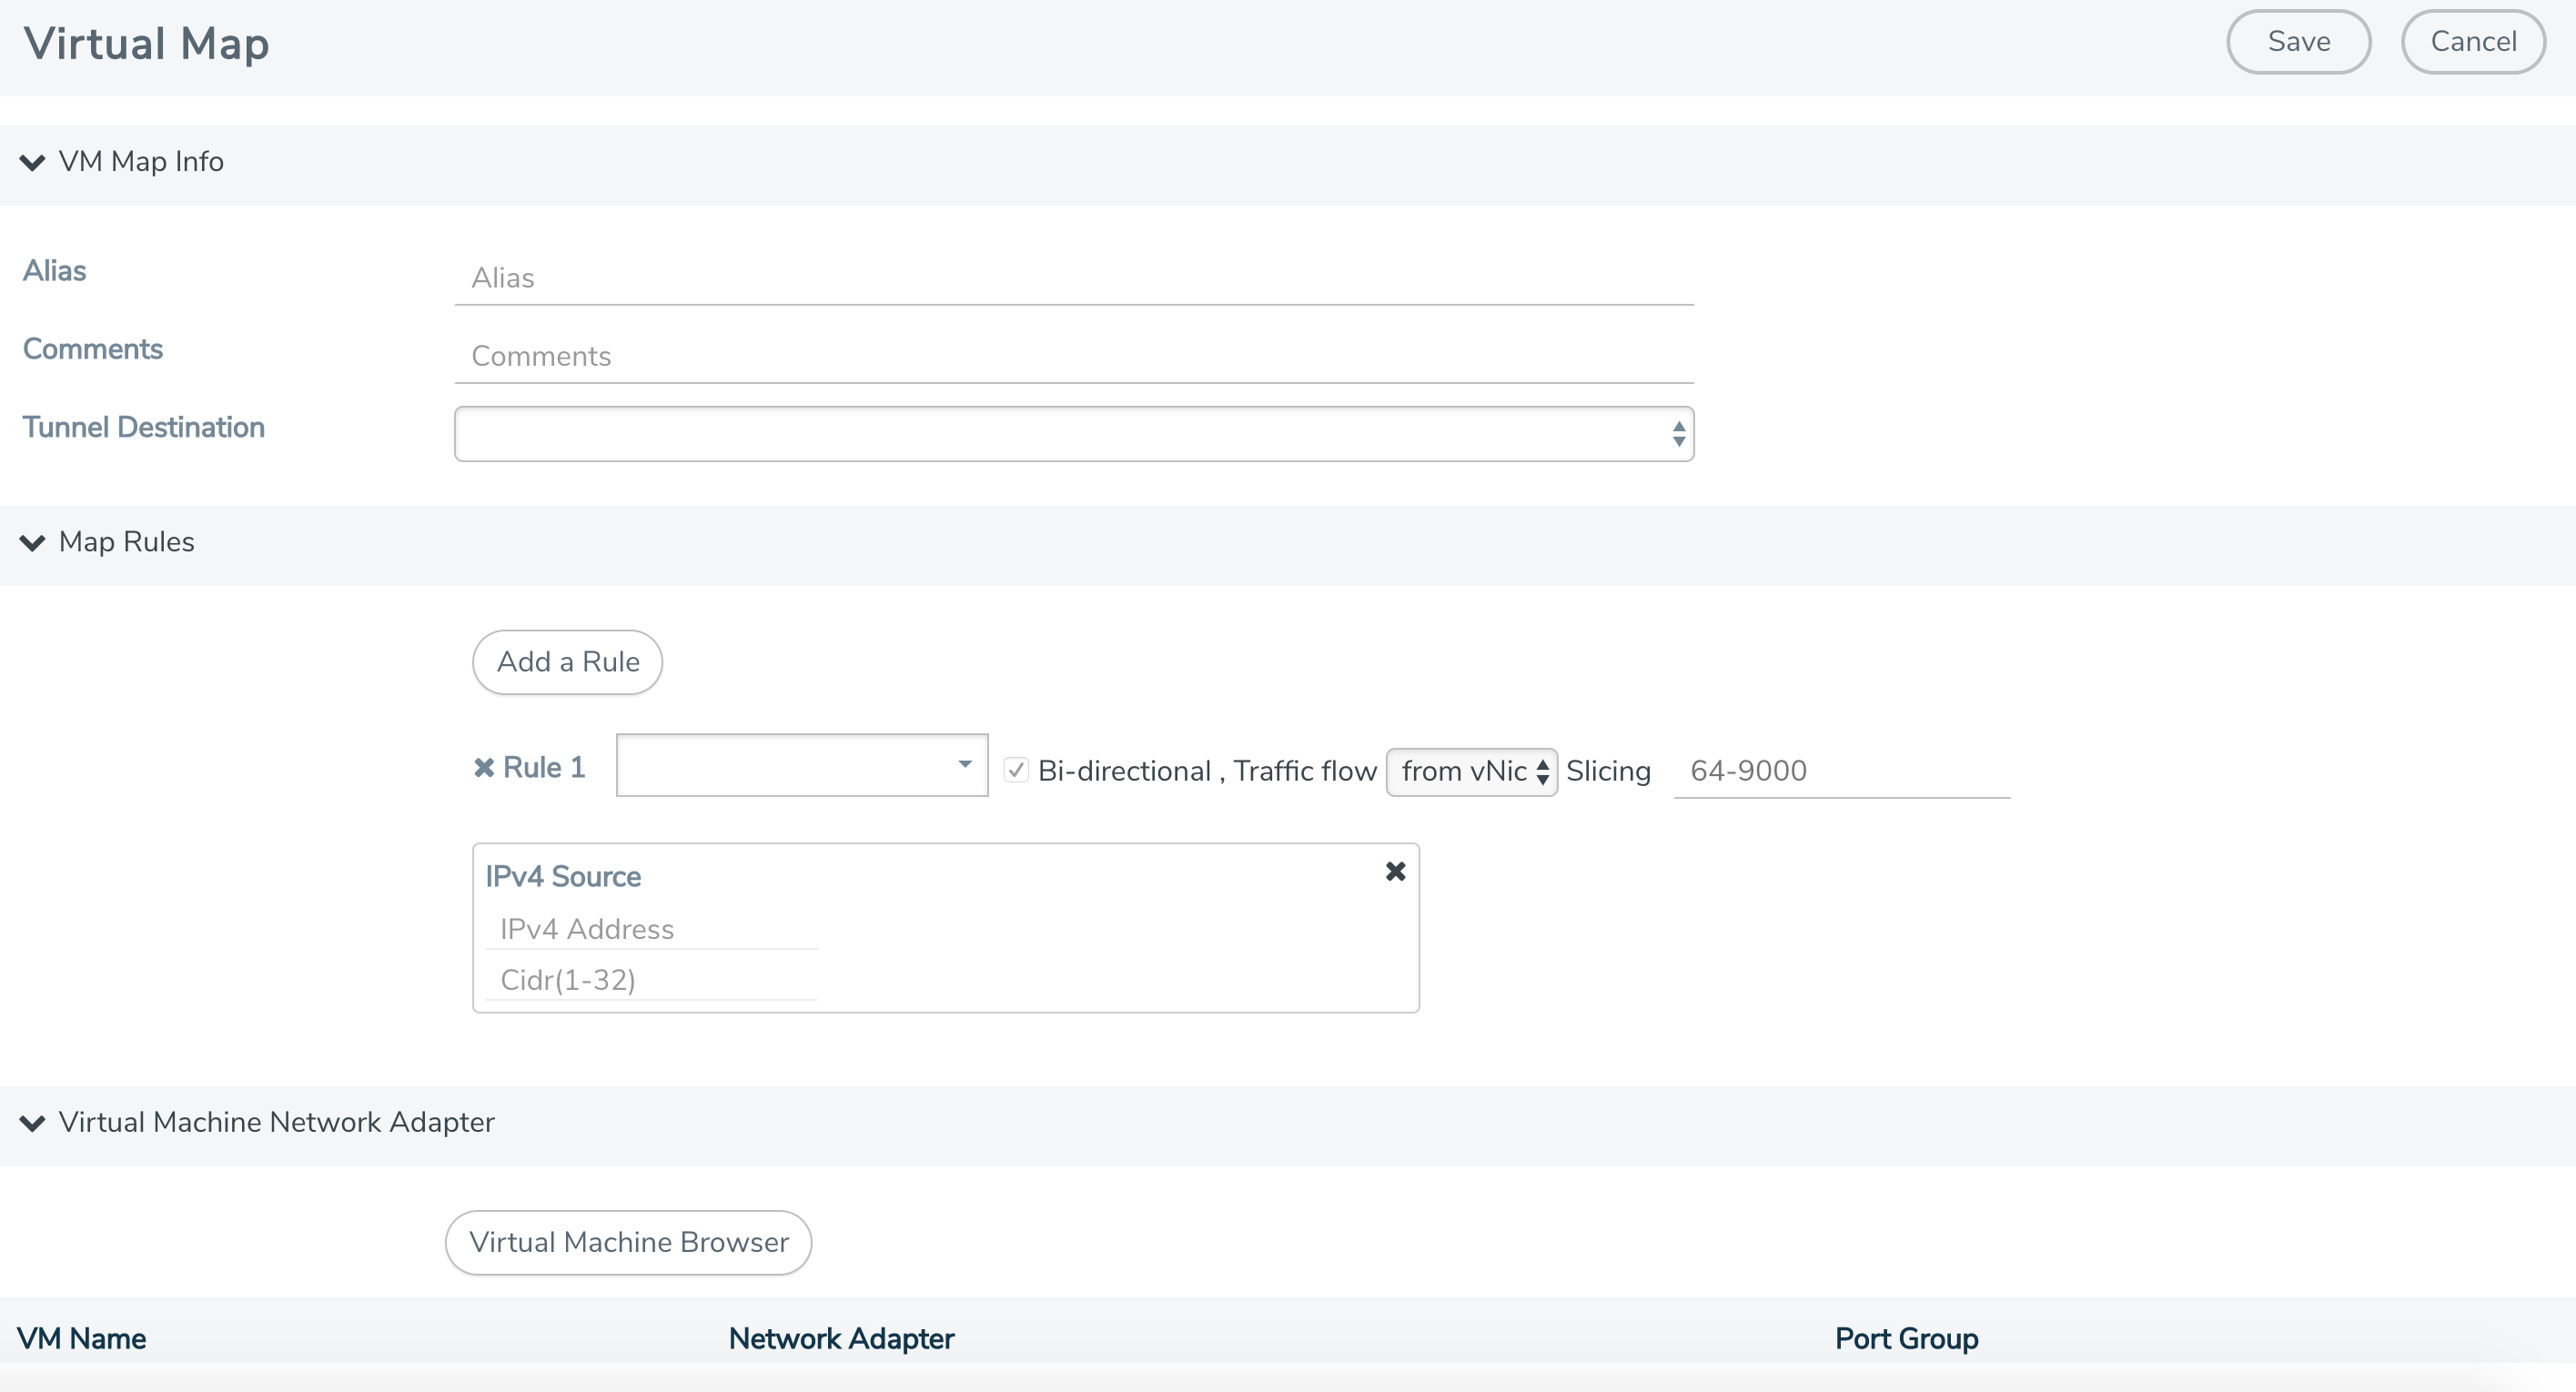Click the Alias input field

(x=1073, y=278)
